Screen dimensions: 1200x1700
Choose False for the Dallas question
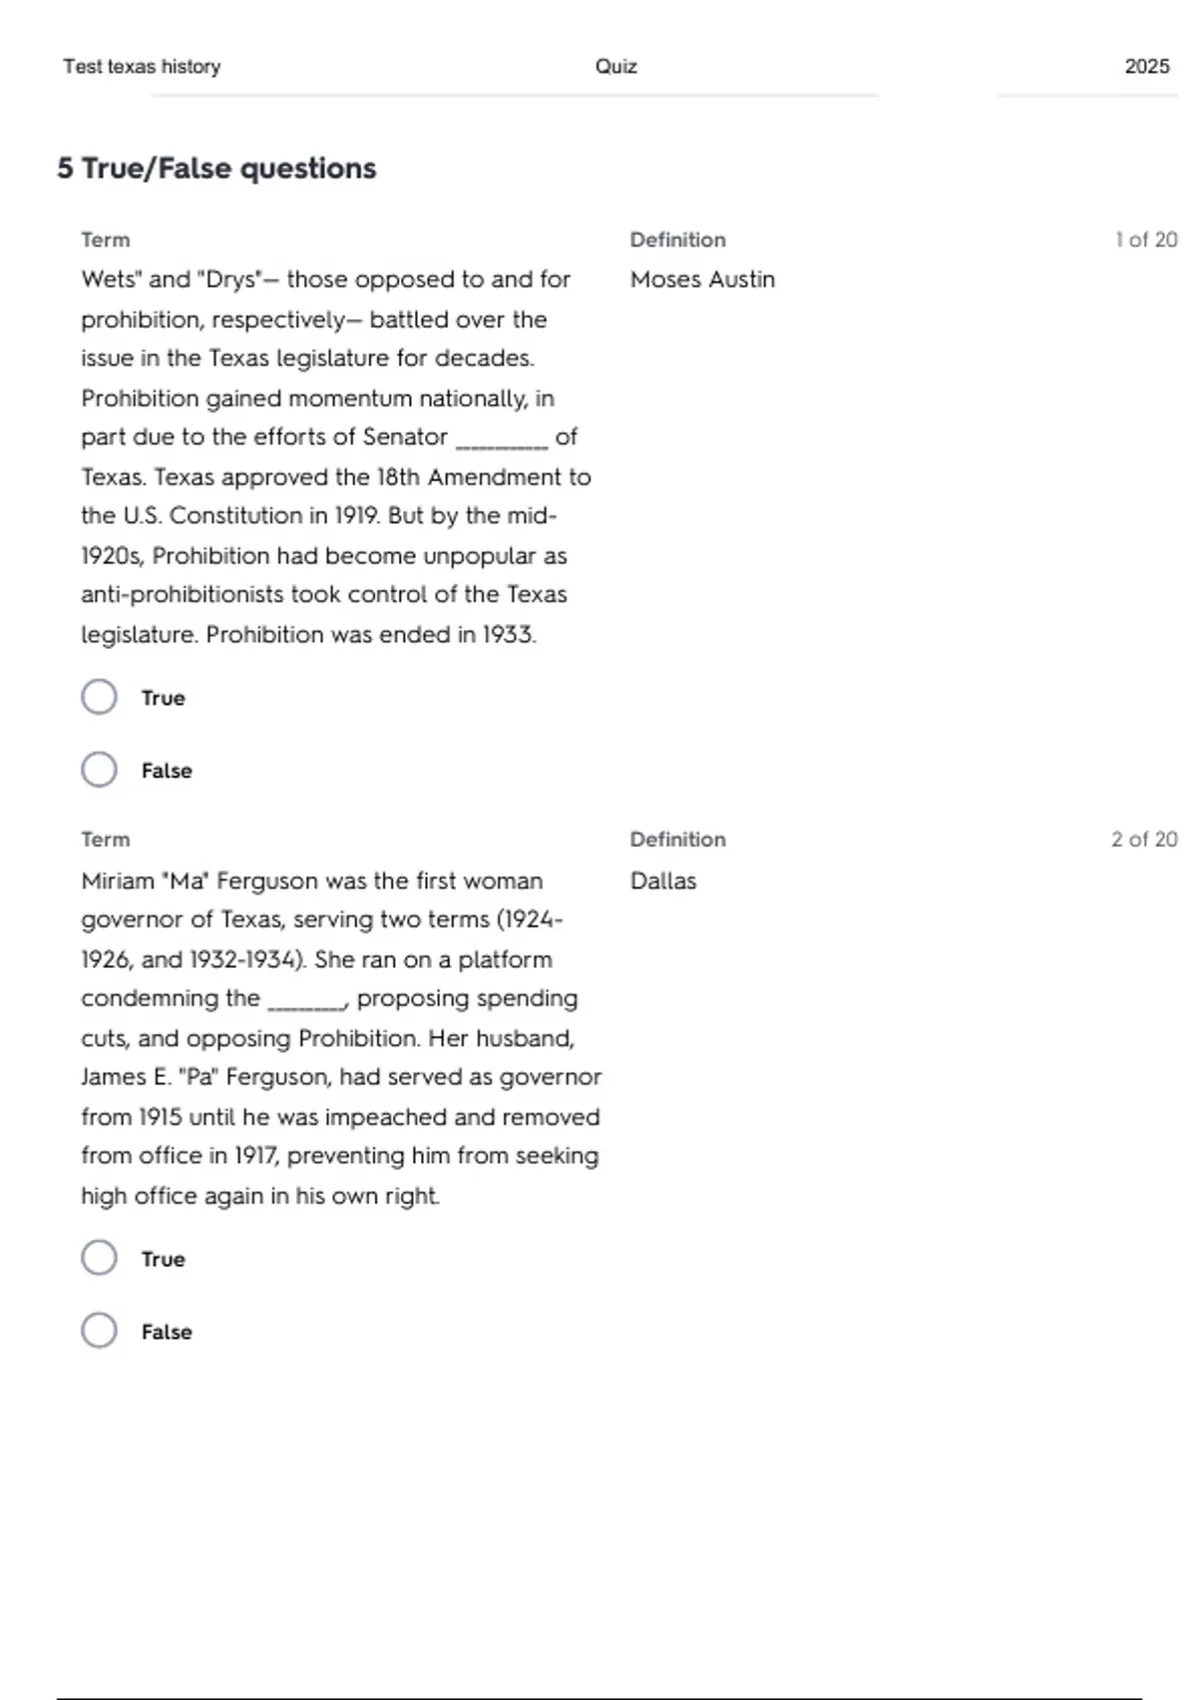pyautogui.click(x=99, y=1331)
